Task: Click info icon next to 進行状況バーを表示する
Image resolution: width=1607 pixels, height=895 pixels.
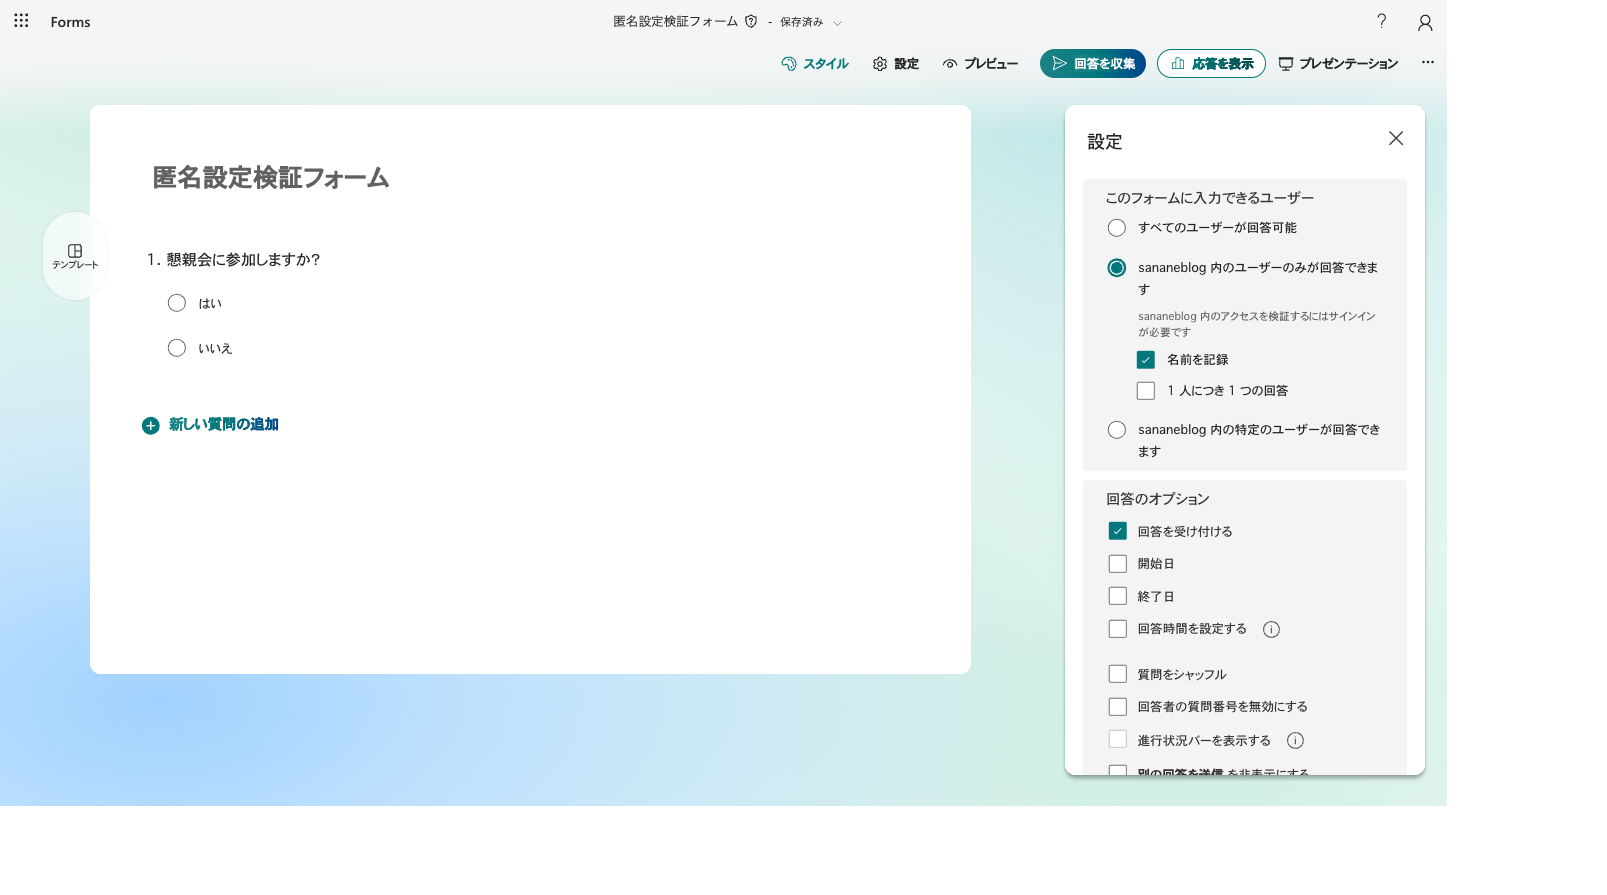Action: pos(1295,741)
